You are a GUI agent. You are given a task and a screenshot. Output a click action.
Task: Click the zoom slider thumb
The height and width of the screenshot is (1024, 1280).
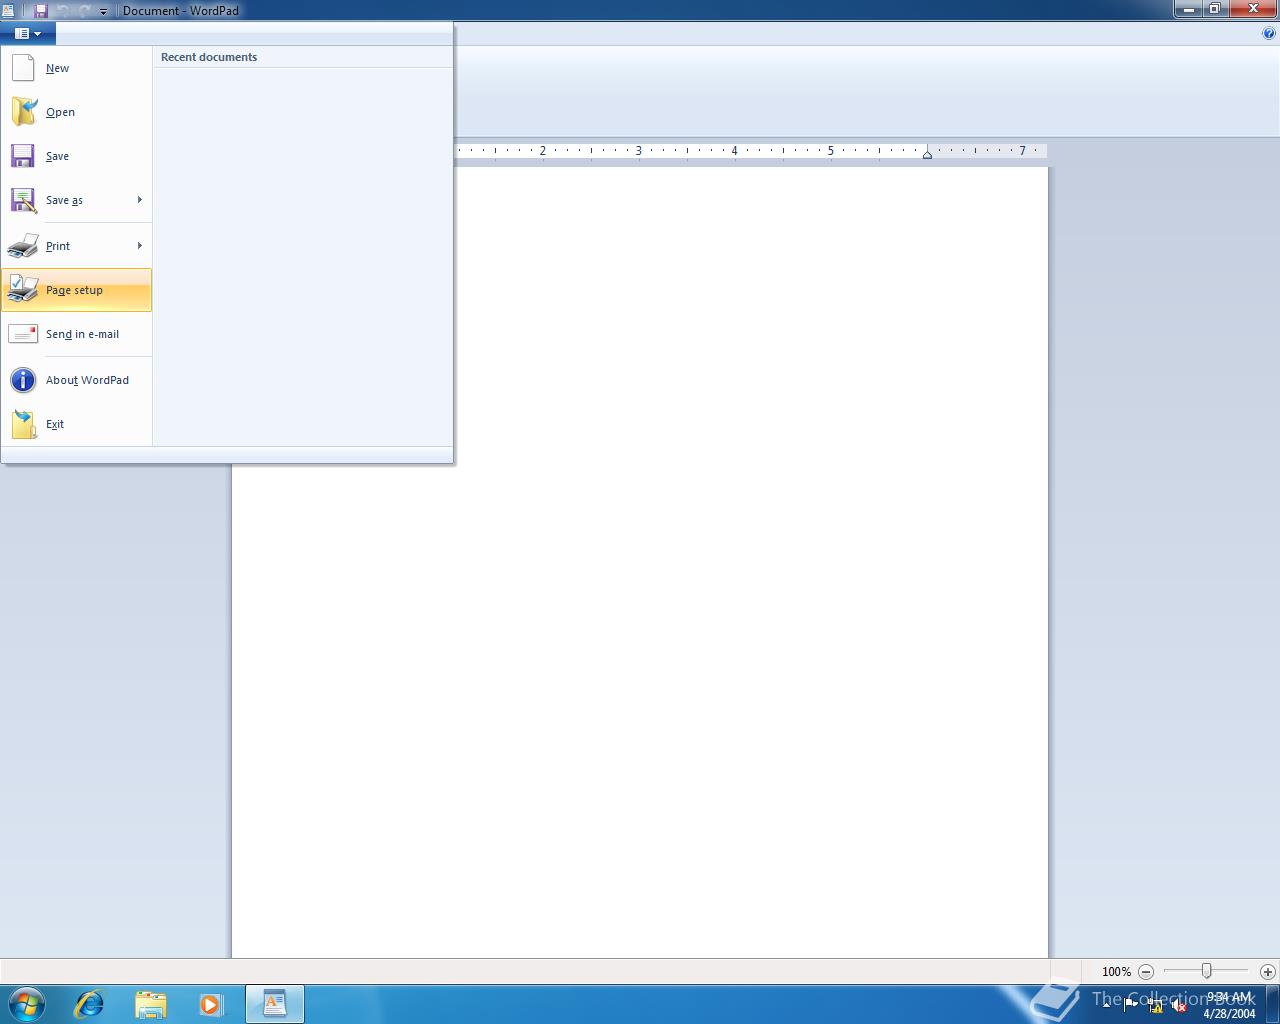coord(1207,971)
